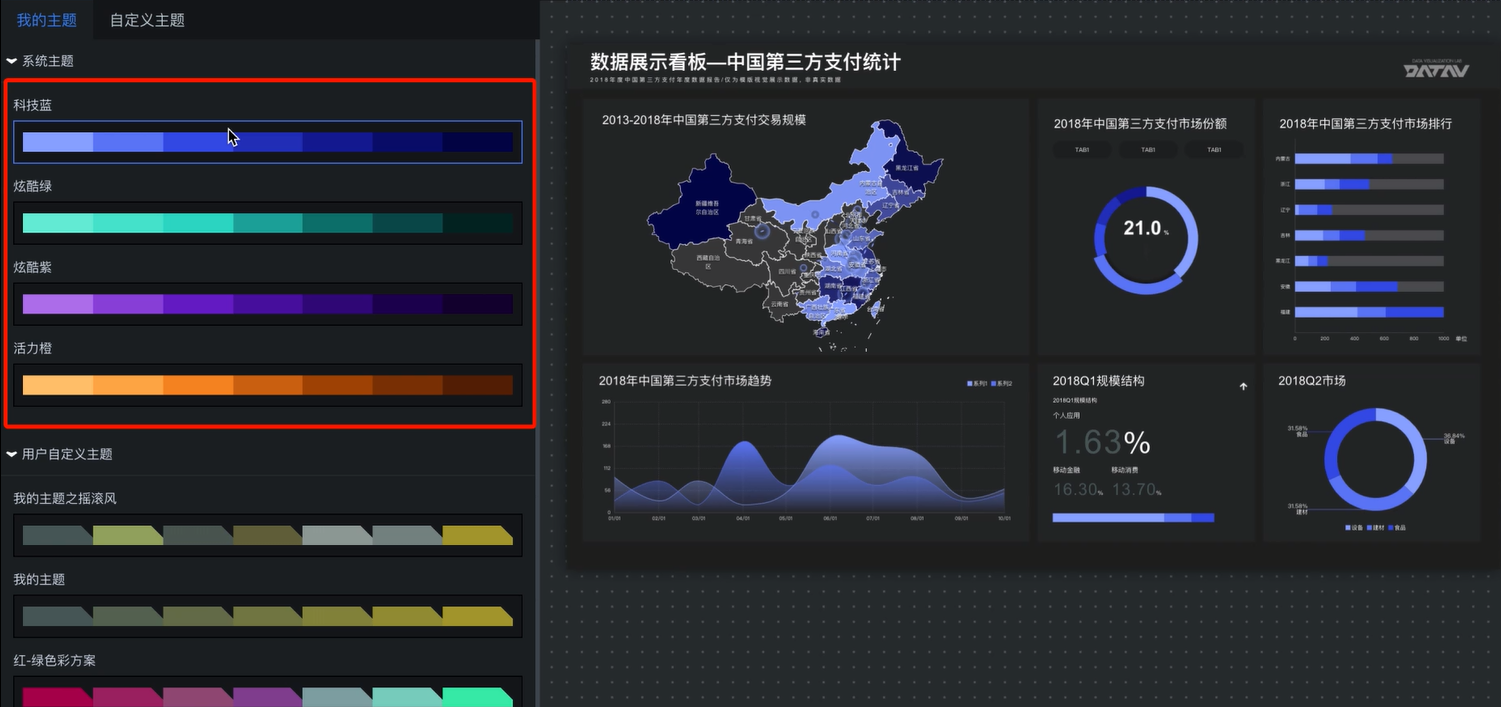Click 2013-2018年中国第三方支付交易规模 map title
This screenshot has height=707, width=1501.
click(704, 120)
